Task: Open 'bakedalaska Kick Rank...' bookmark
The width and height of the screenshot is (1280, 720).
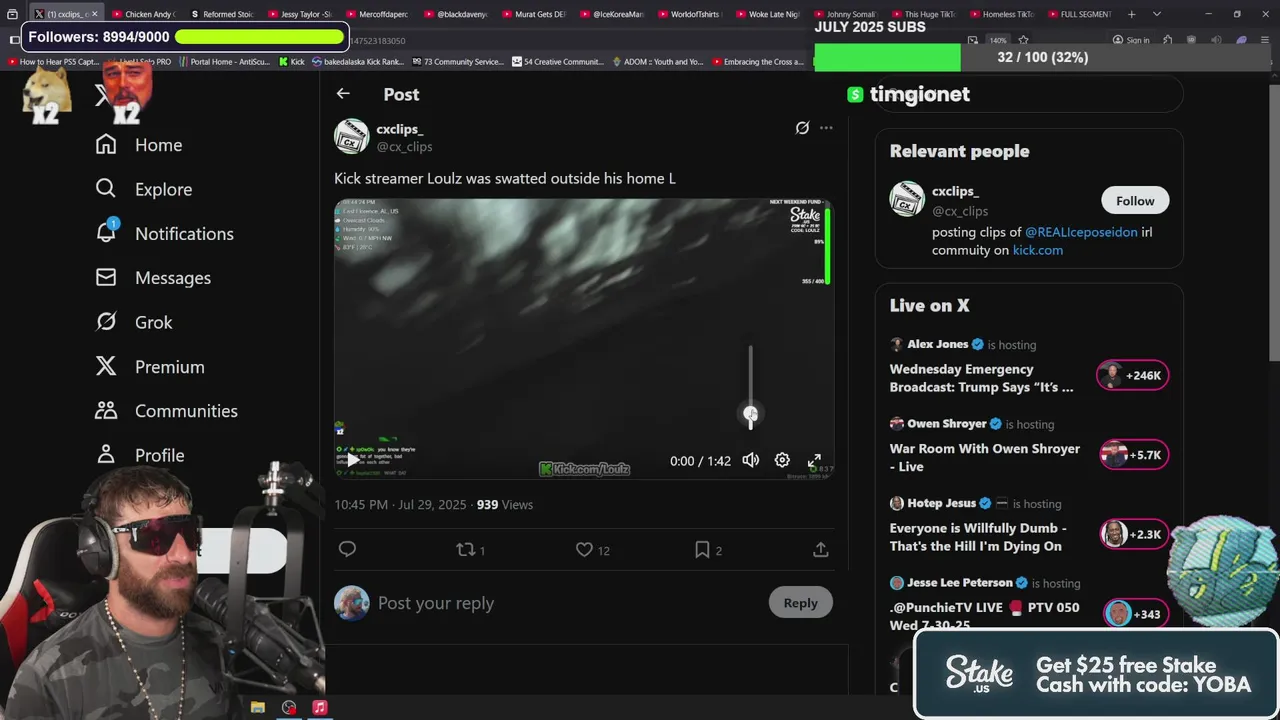Action: 357,62
